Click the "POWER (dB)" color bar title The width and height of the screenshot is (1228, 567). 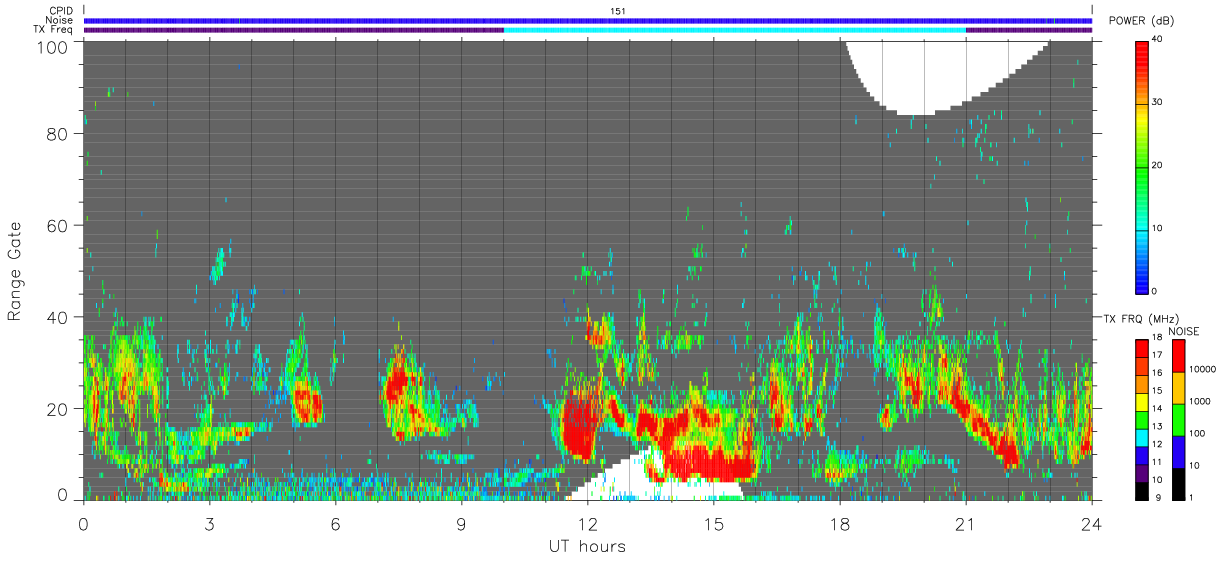coord(1141,21)
